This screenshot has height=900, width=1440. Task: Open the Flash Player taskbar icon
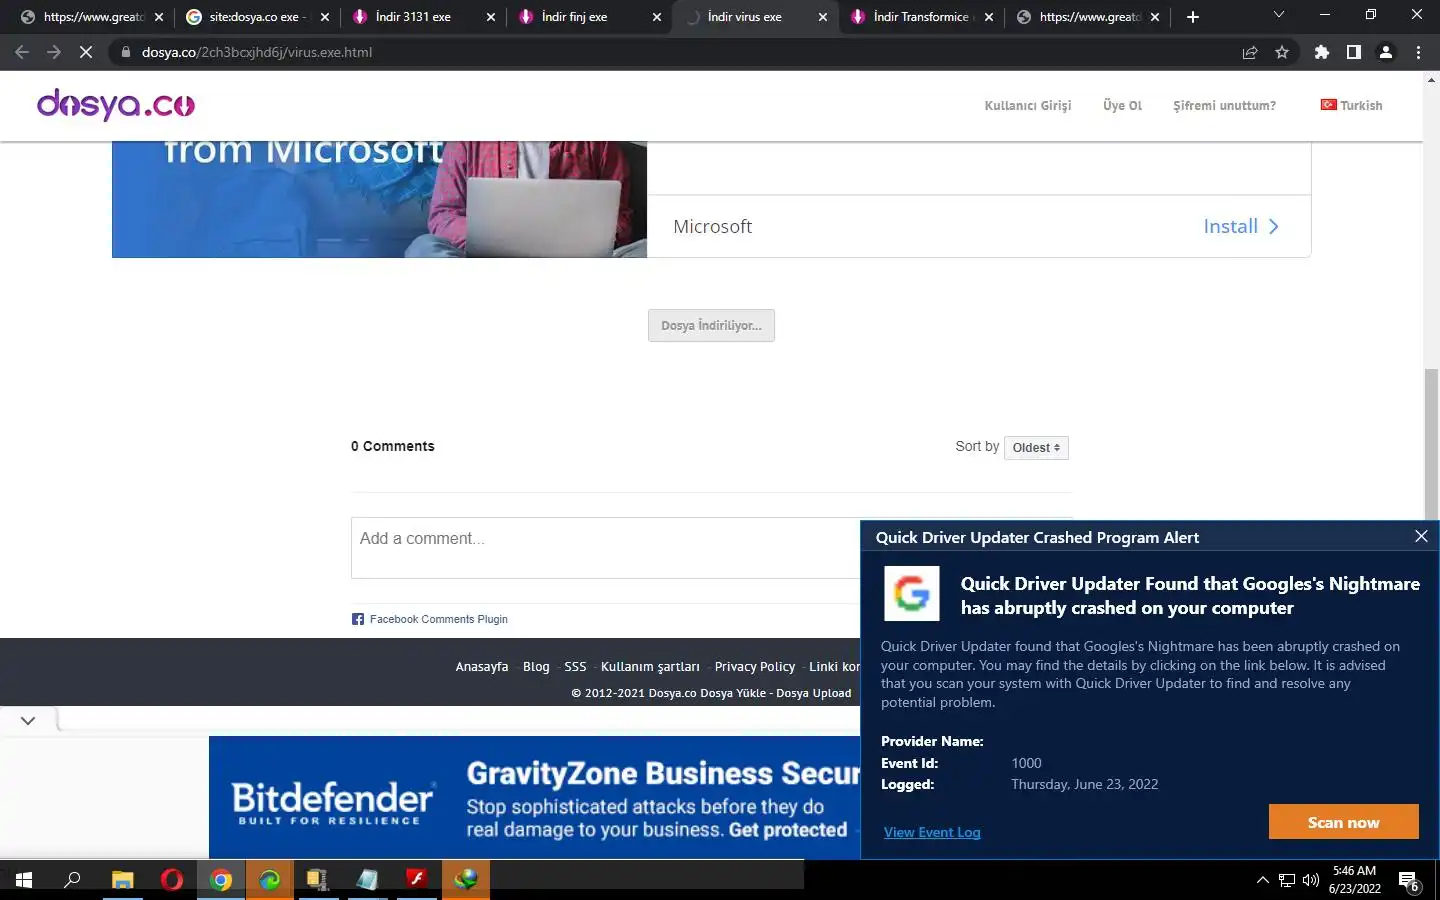pyautogui.click(x=417, y=880)
